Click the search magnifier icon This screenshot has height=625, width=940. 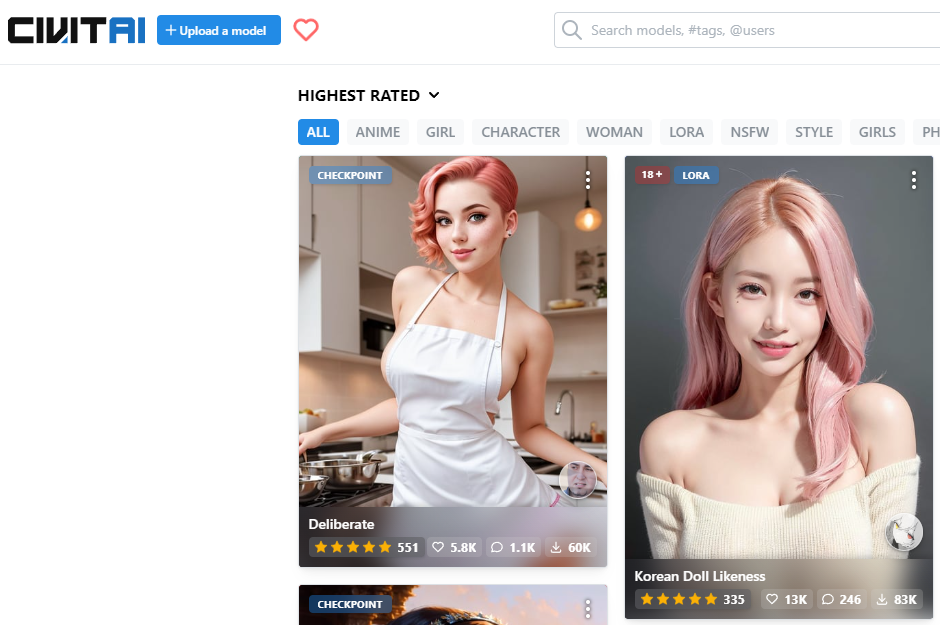tap(571, 30)
